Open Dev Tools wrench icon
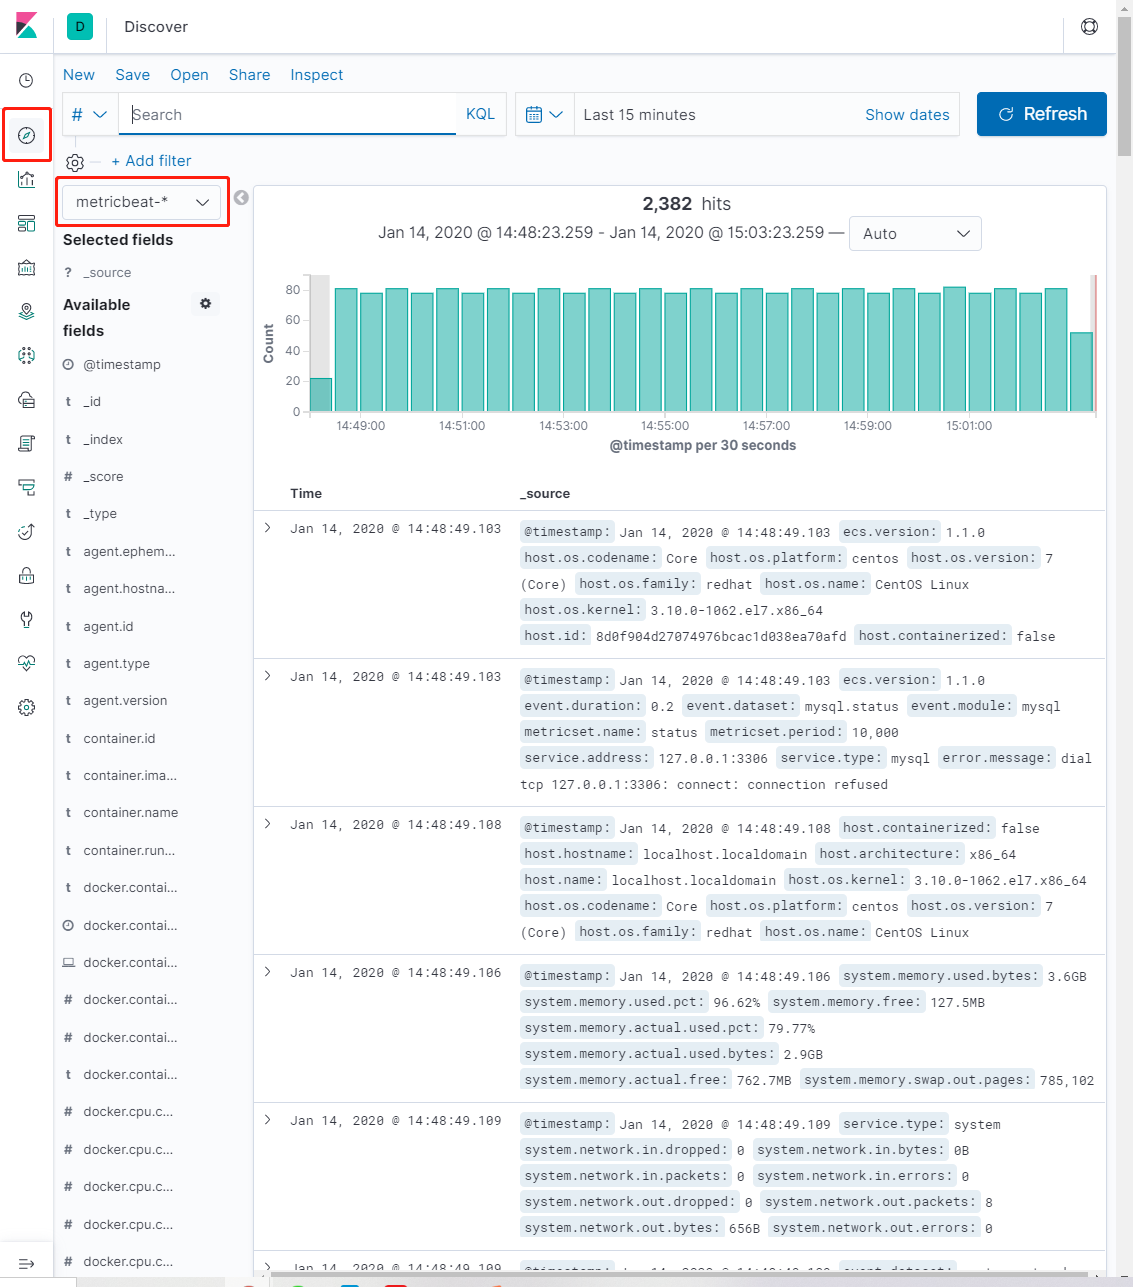Image resolution: width=1133 pixels, height=1287 pixels. point(26,619)
